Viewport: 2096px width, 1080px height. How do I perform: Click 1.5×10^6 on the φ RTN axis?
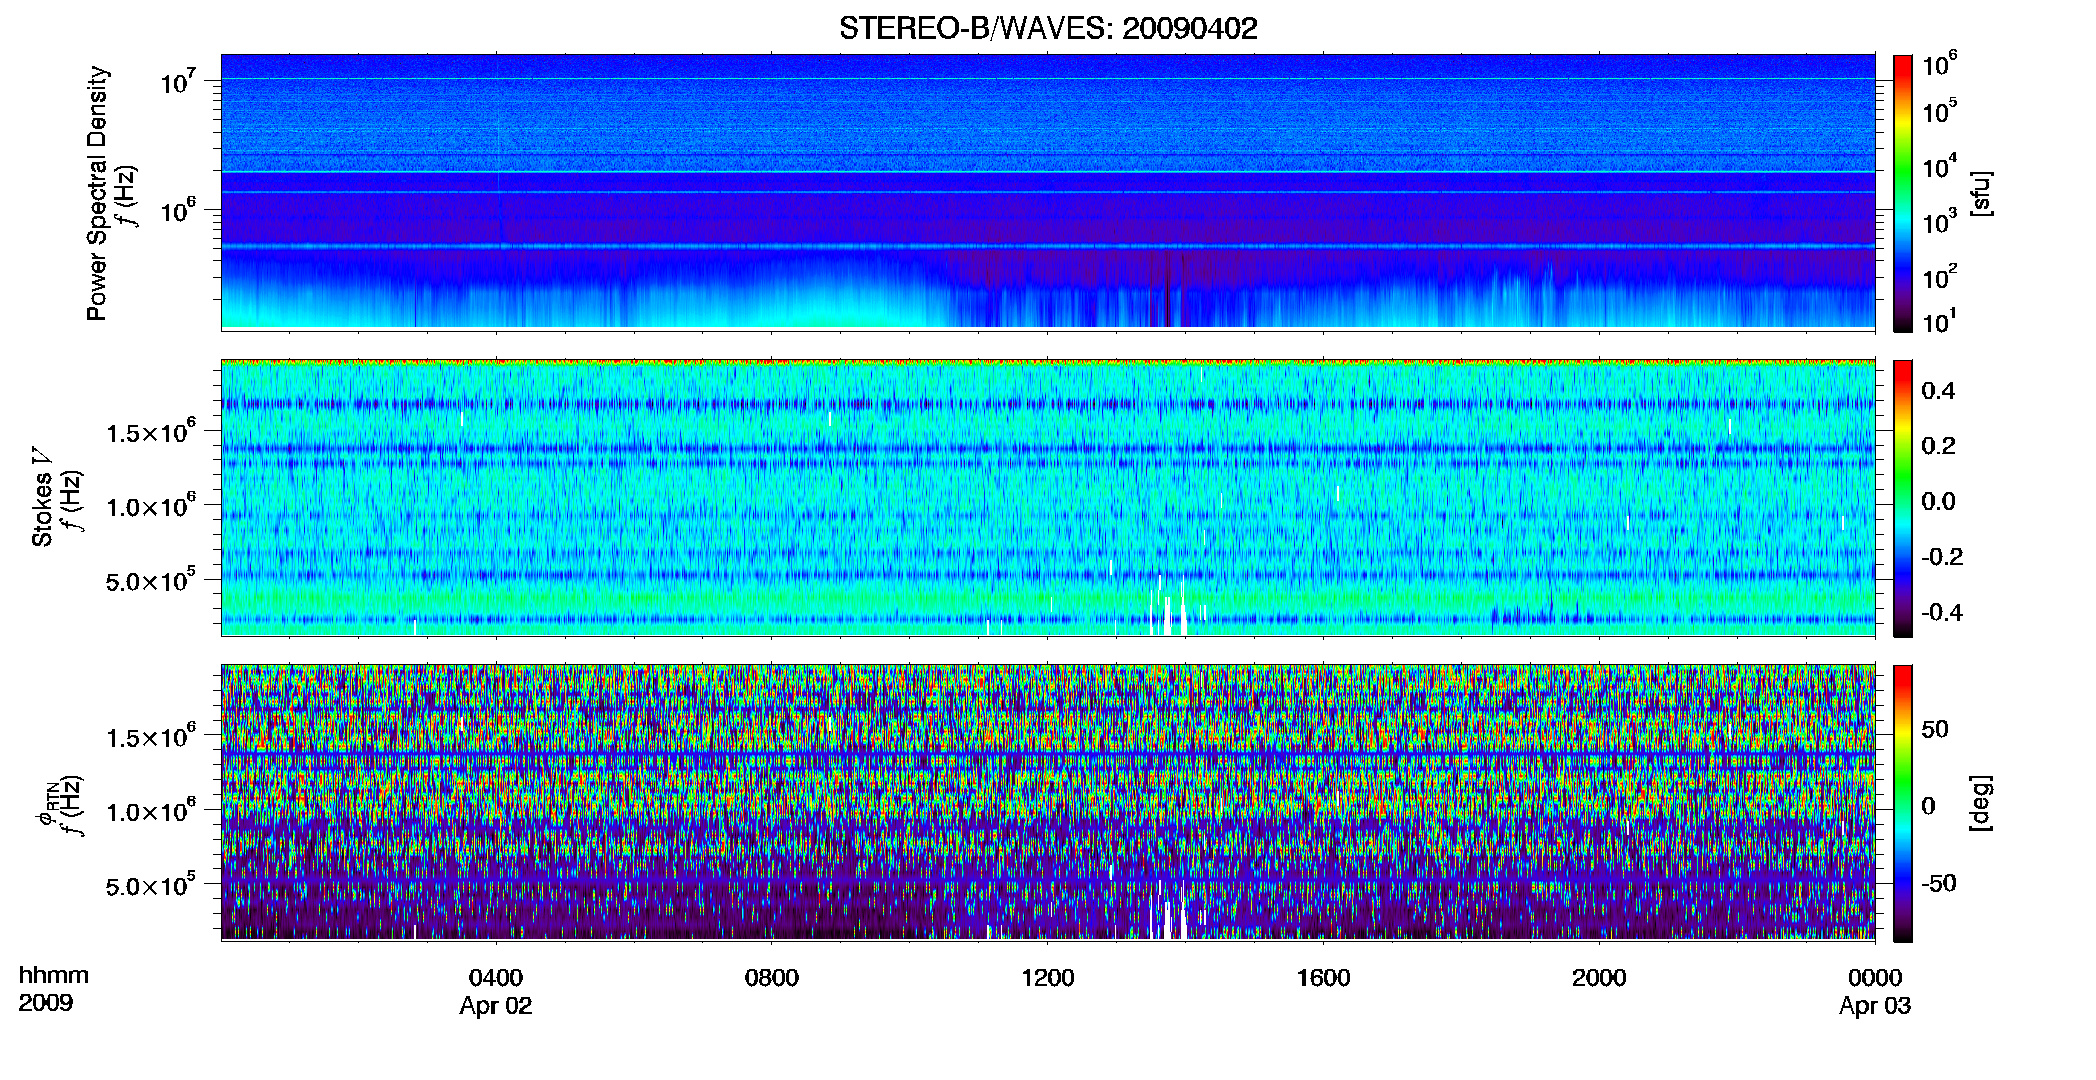151,737
